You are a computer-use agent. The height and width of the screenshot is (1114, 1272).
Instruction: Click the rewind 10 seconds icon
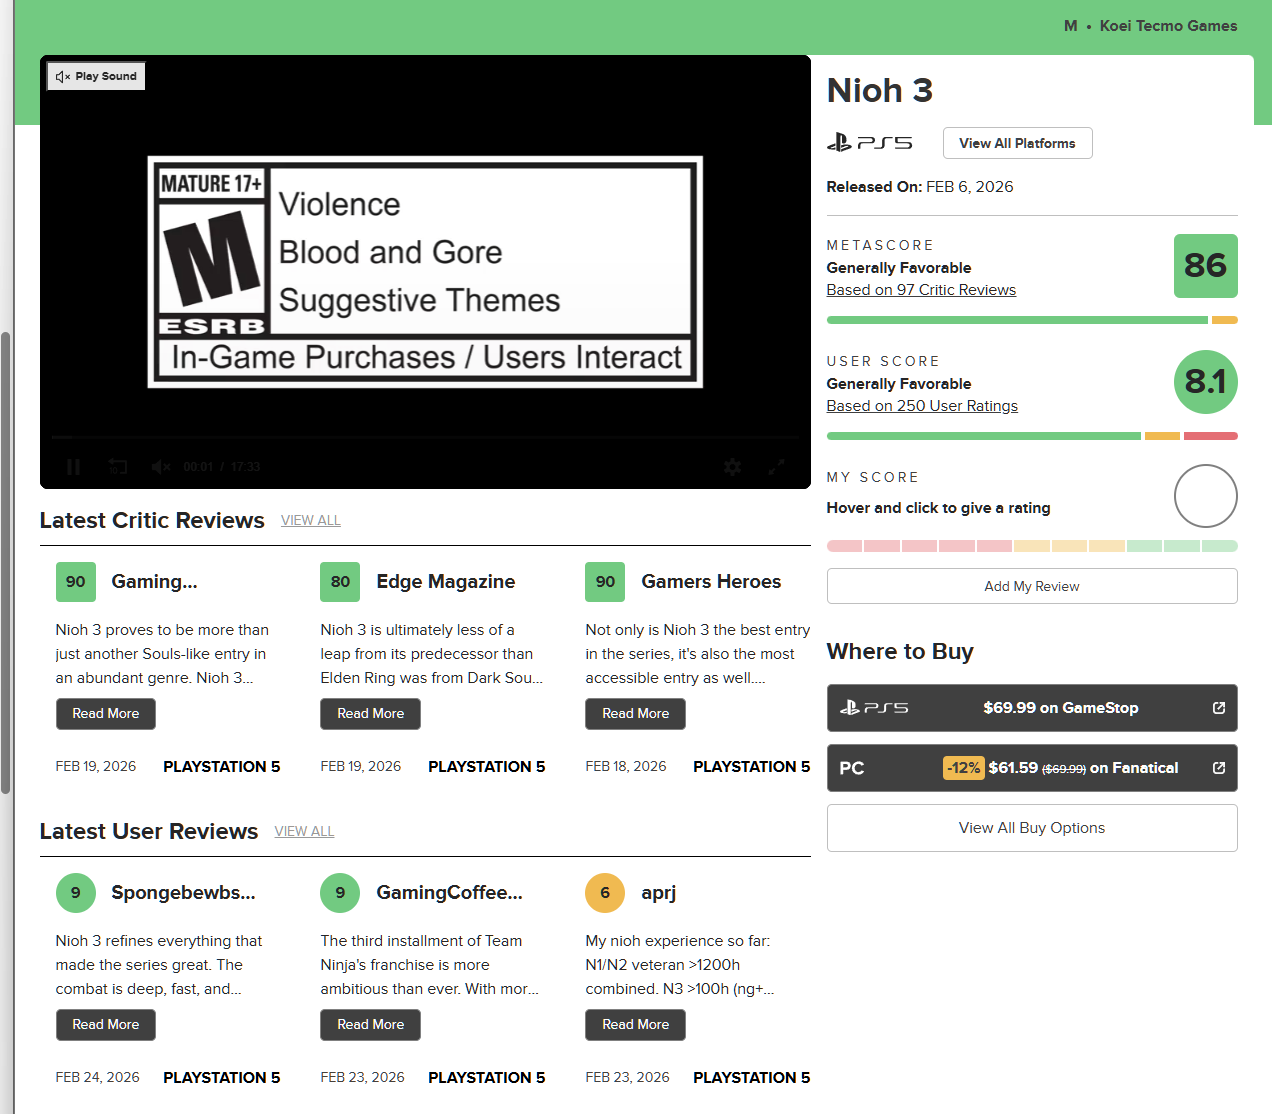[118, 467]
